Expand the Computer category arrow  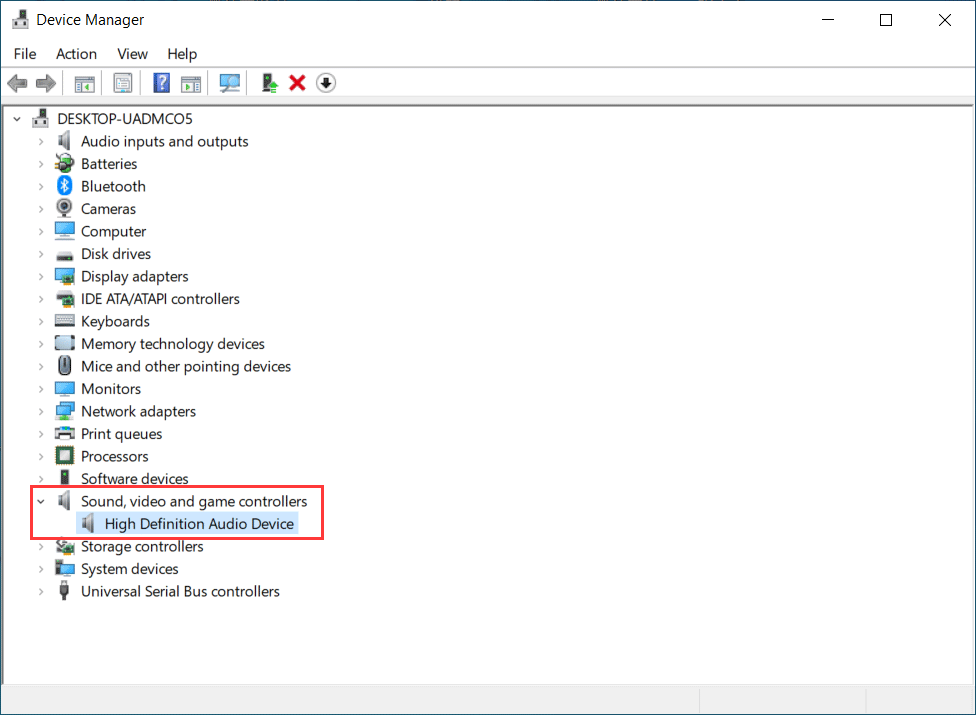click(x=41, y=231)
